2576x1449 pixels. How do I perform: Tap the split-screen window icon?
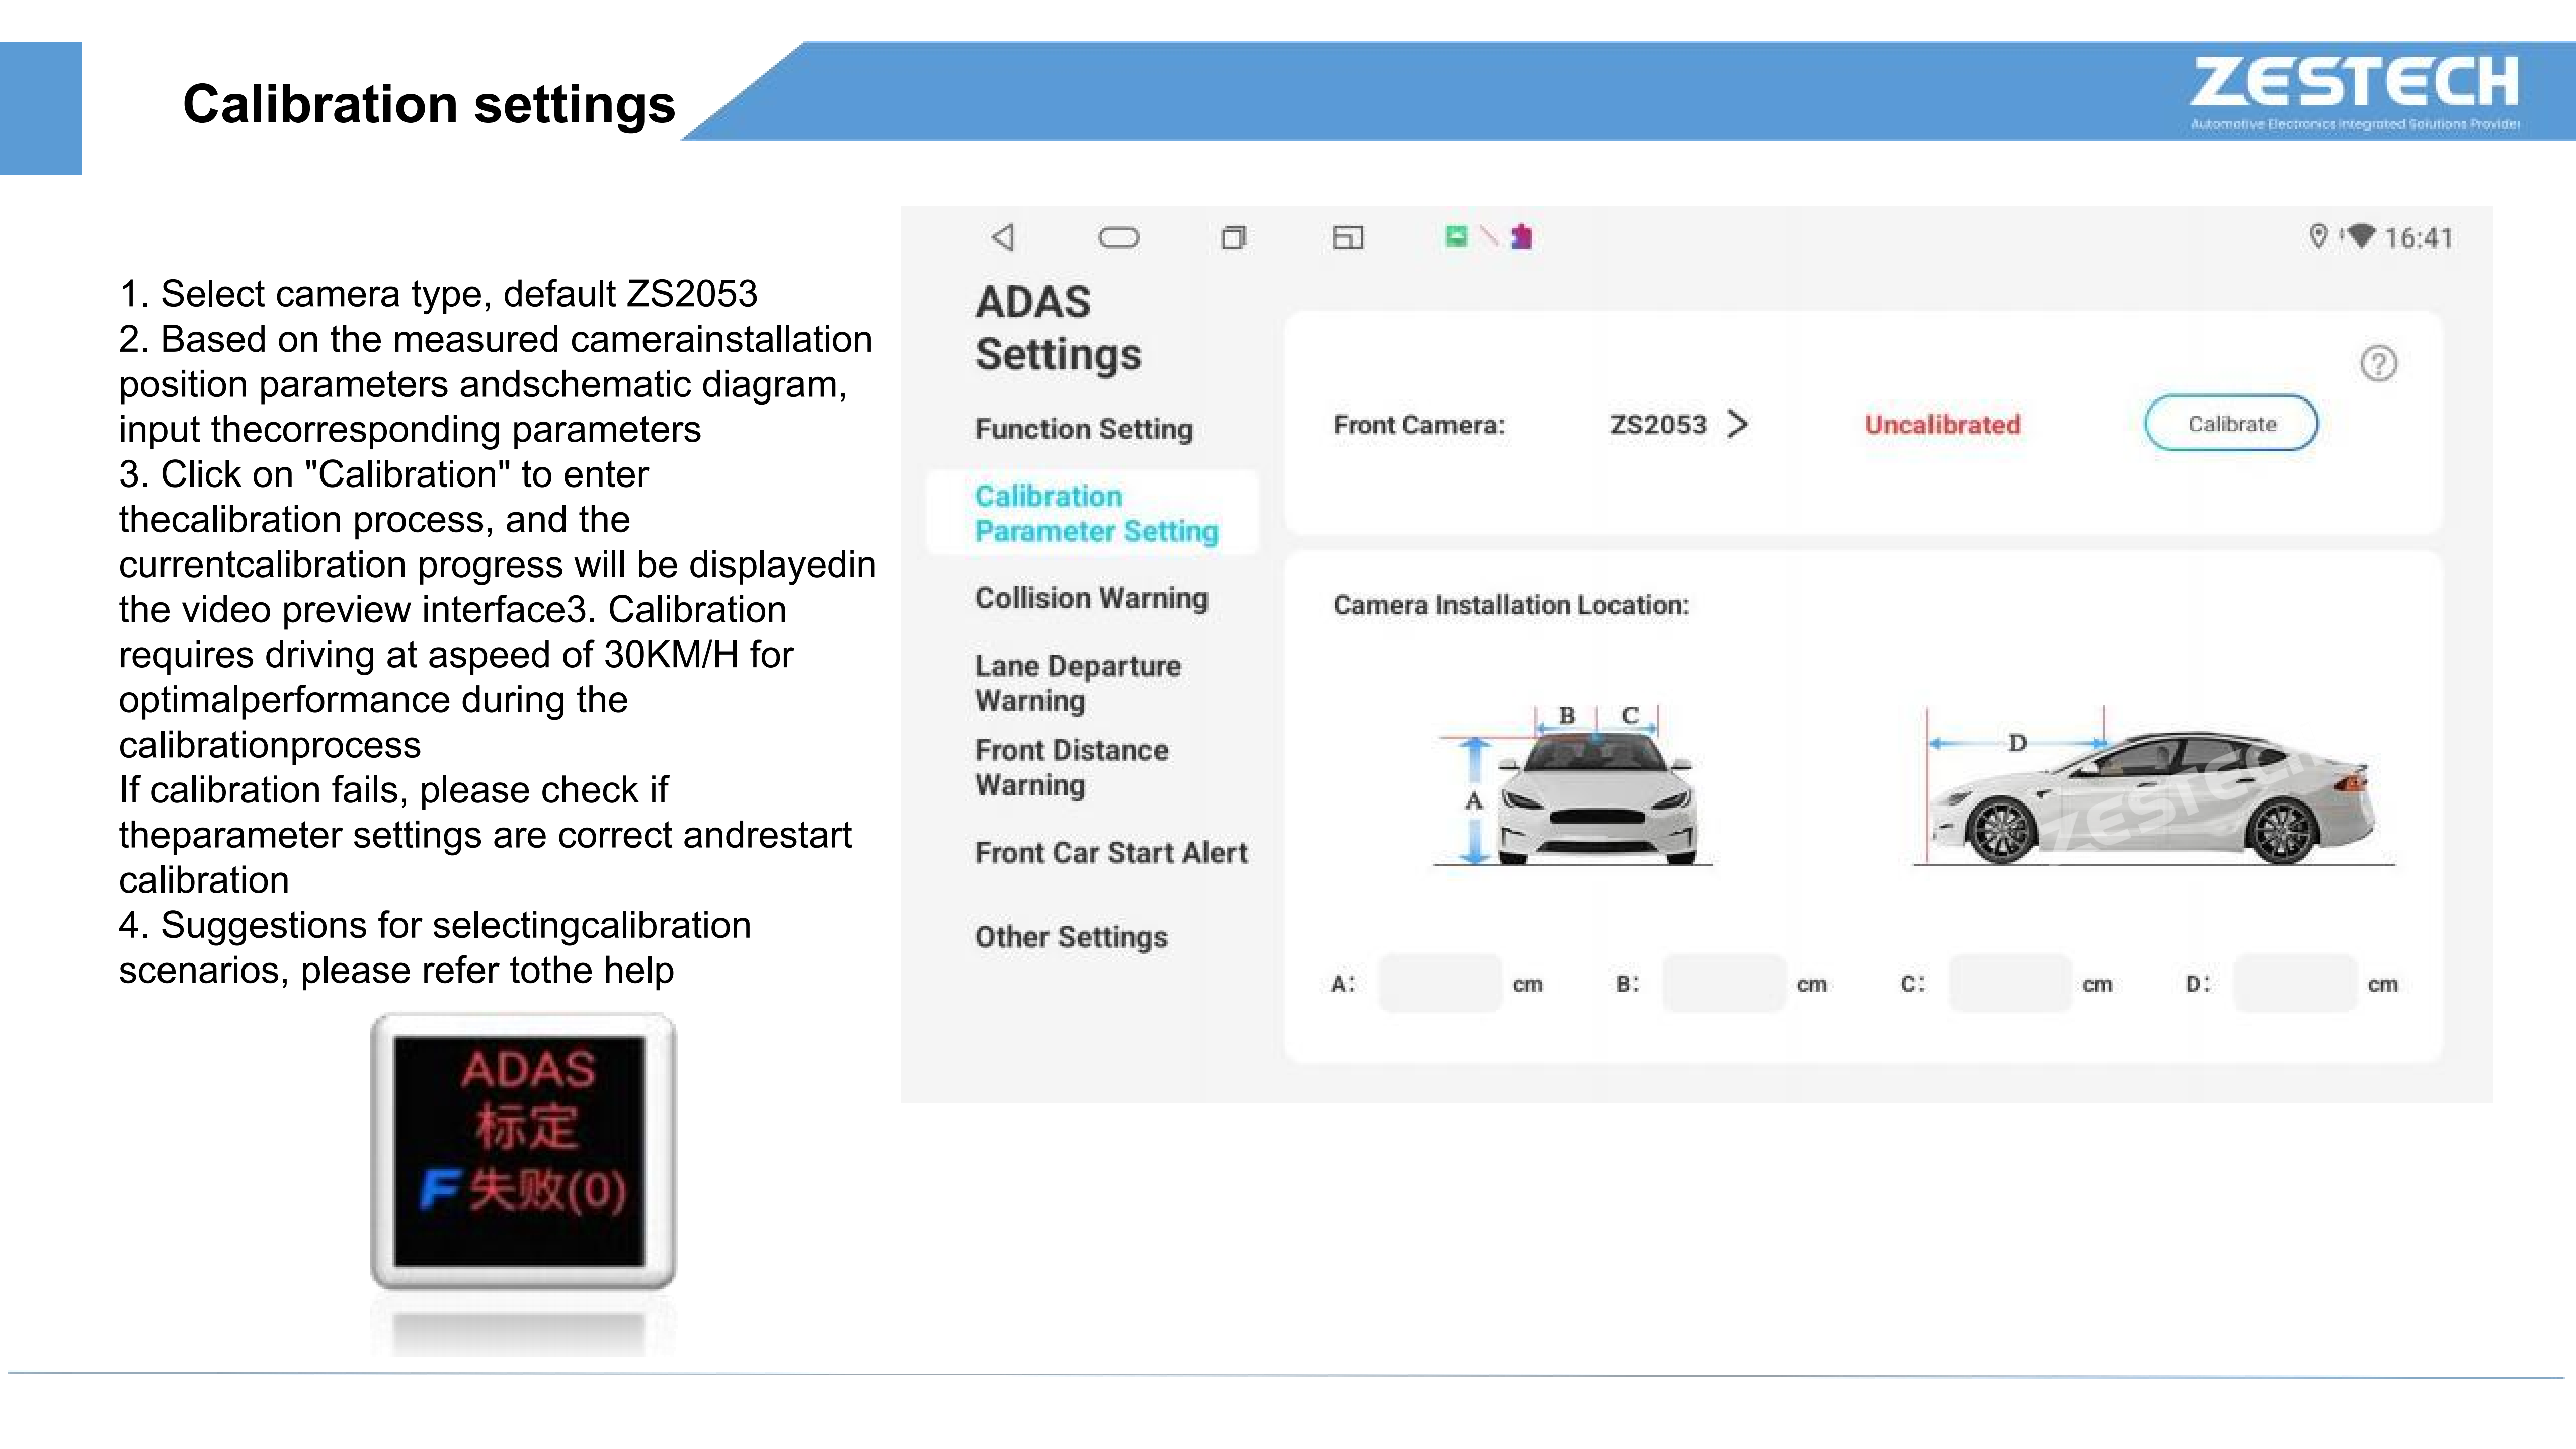tap(1347, 237)
